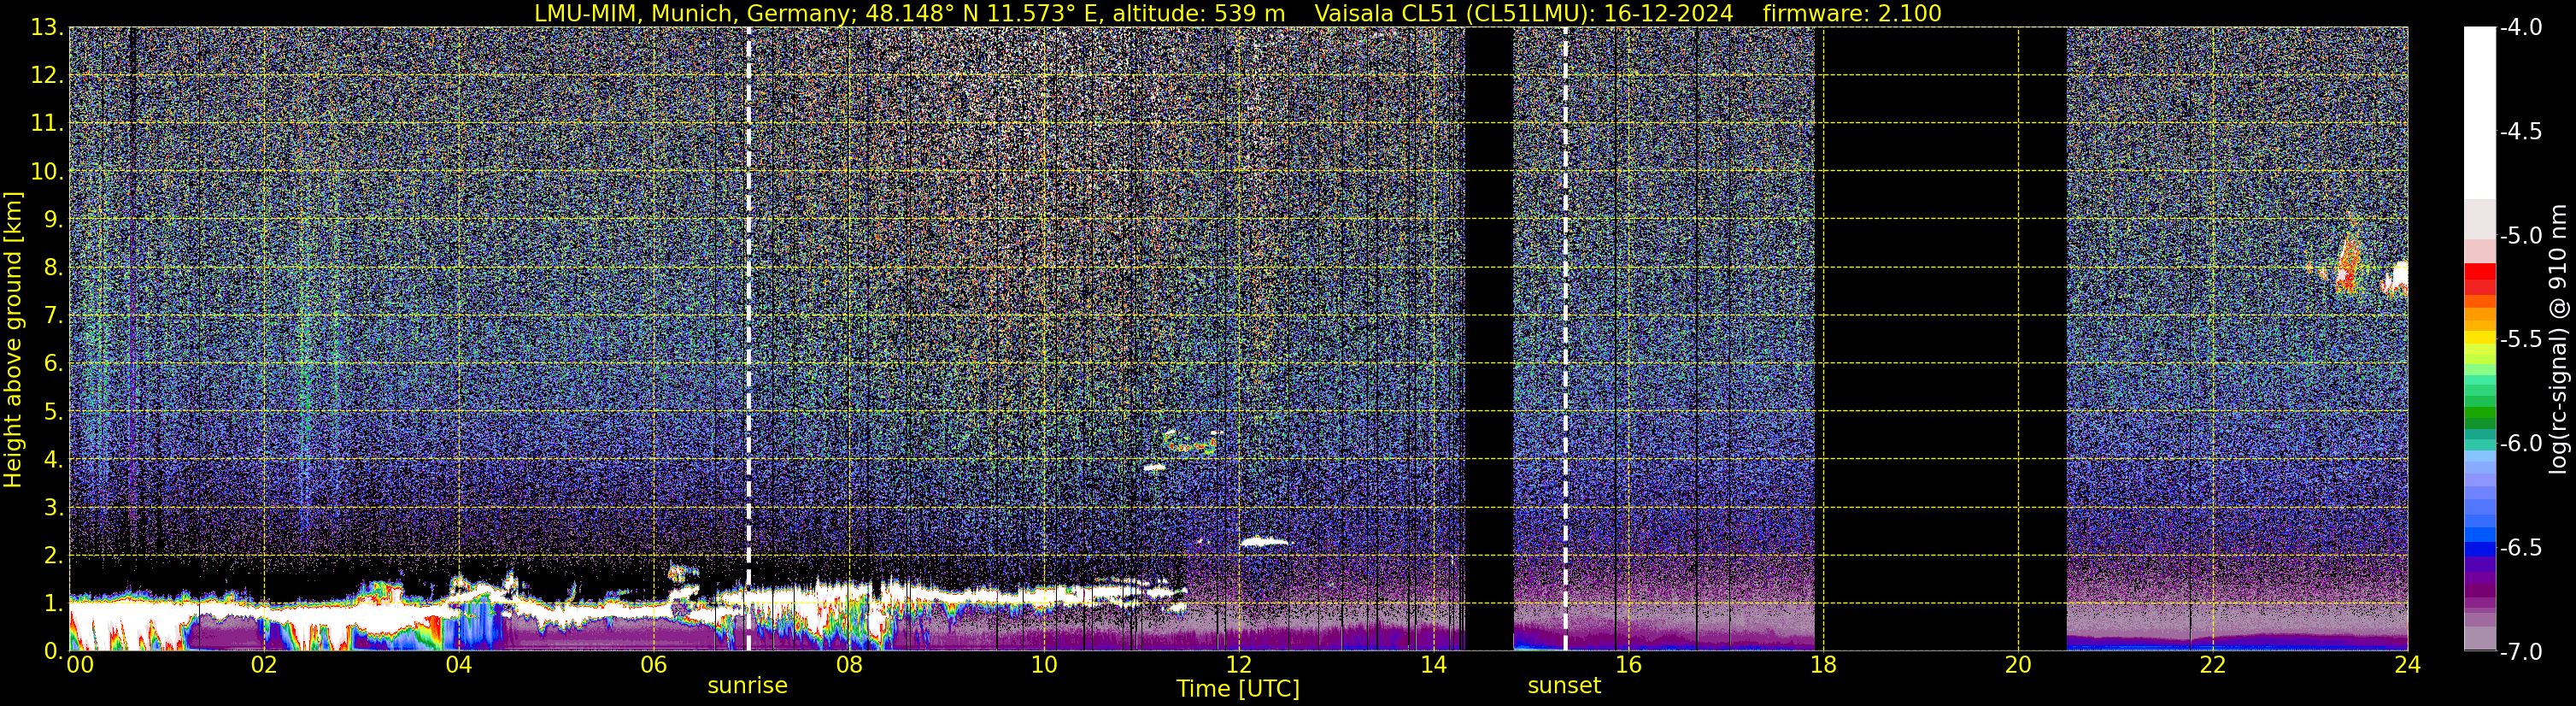Click the x-axis tick label '10'
This screenshot has height=706, width=2576.
(x=1043, y=665)
